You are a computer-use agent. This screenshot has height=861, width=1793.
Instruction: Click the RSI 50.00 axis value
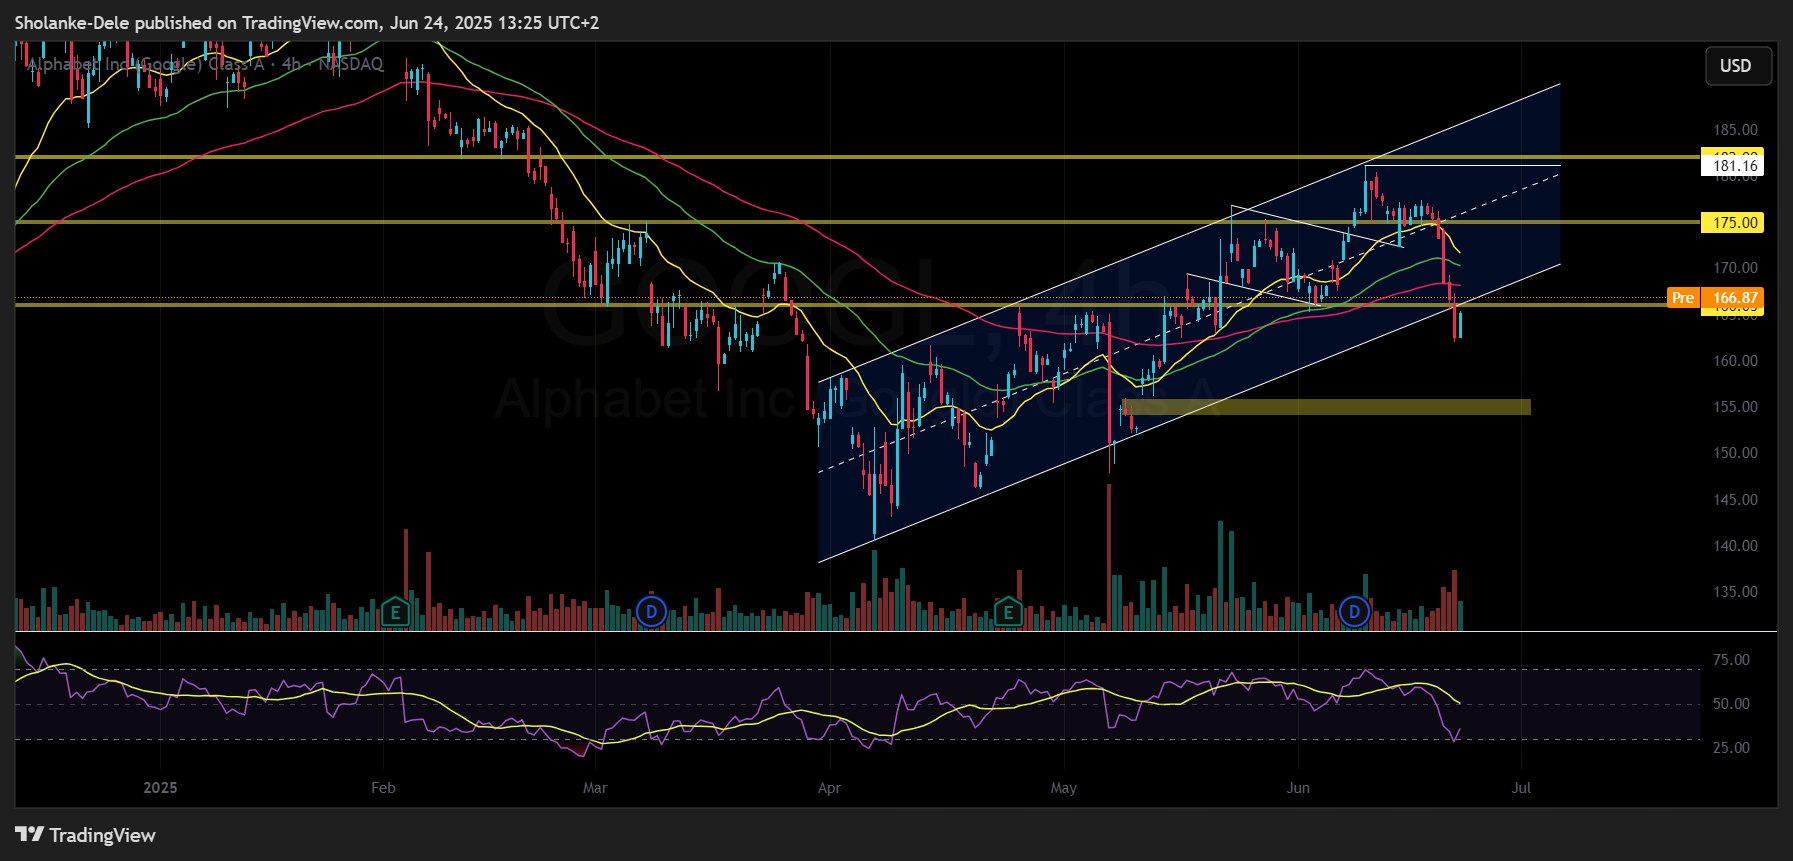tap(1731, 704)
